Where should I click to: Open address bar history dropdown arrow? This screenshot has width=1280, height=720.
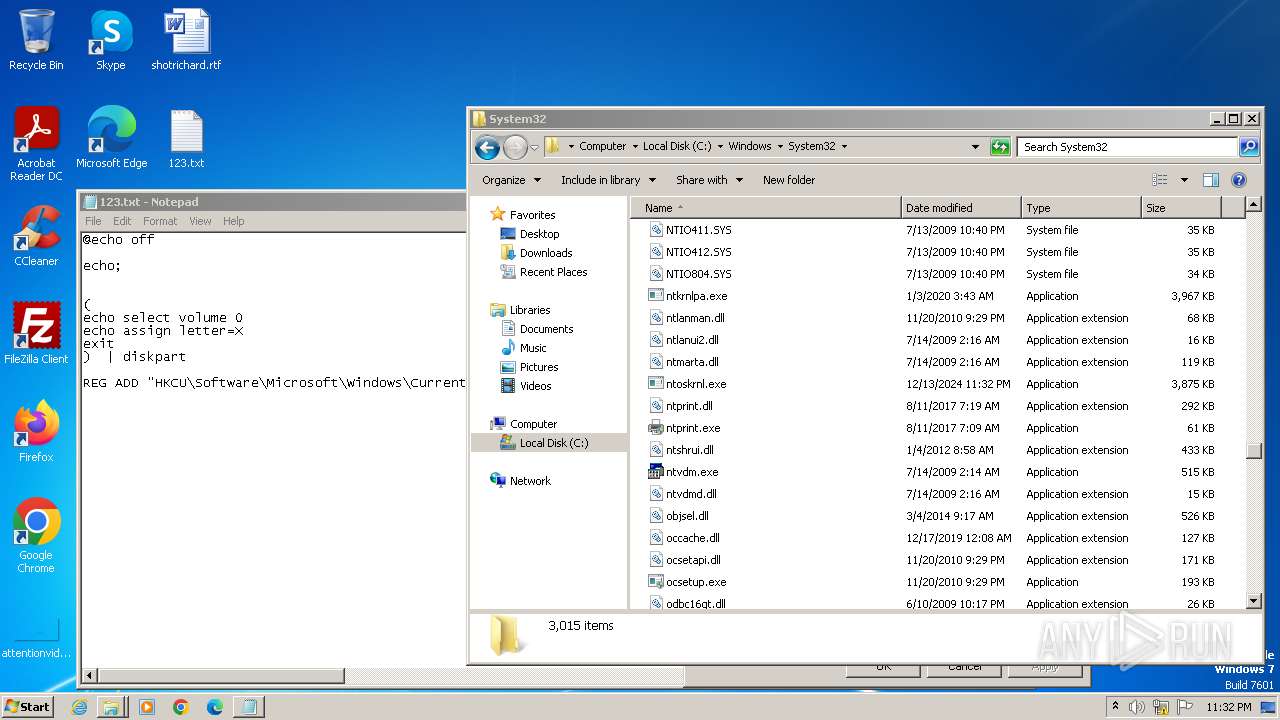point(975,146)
